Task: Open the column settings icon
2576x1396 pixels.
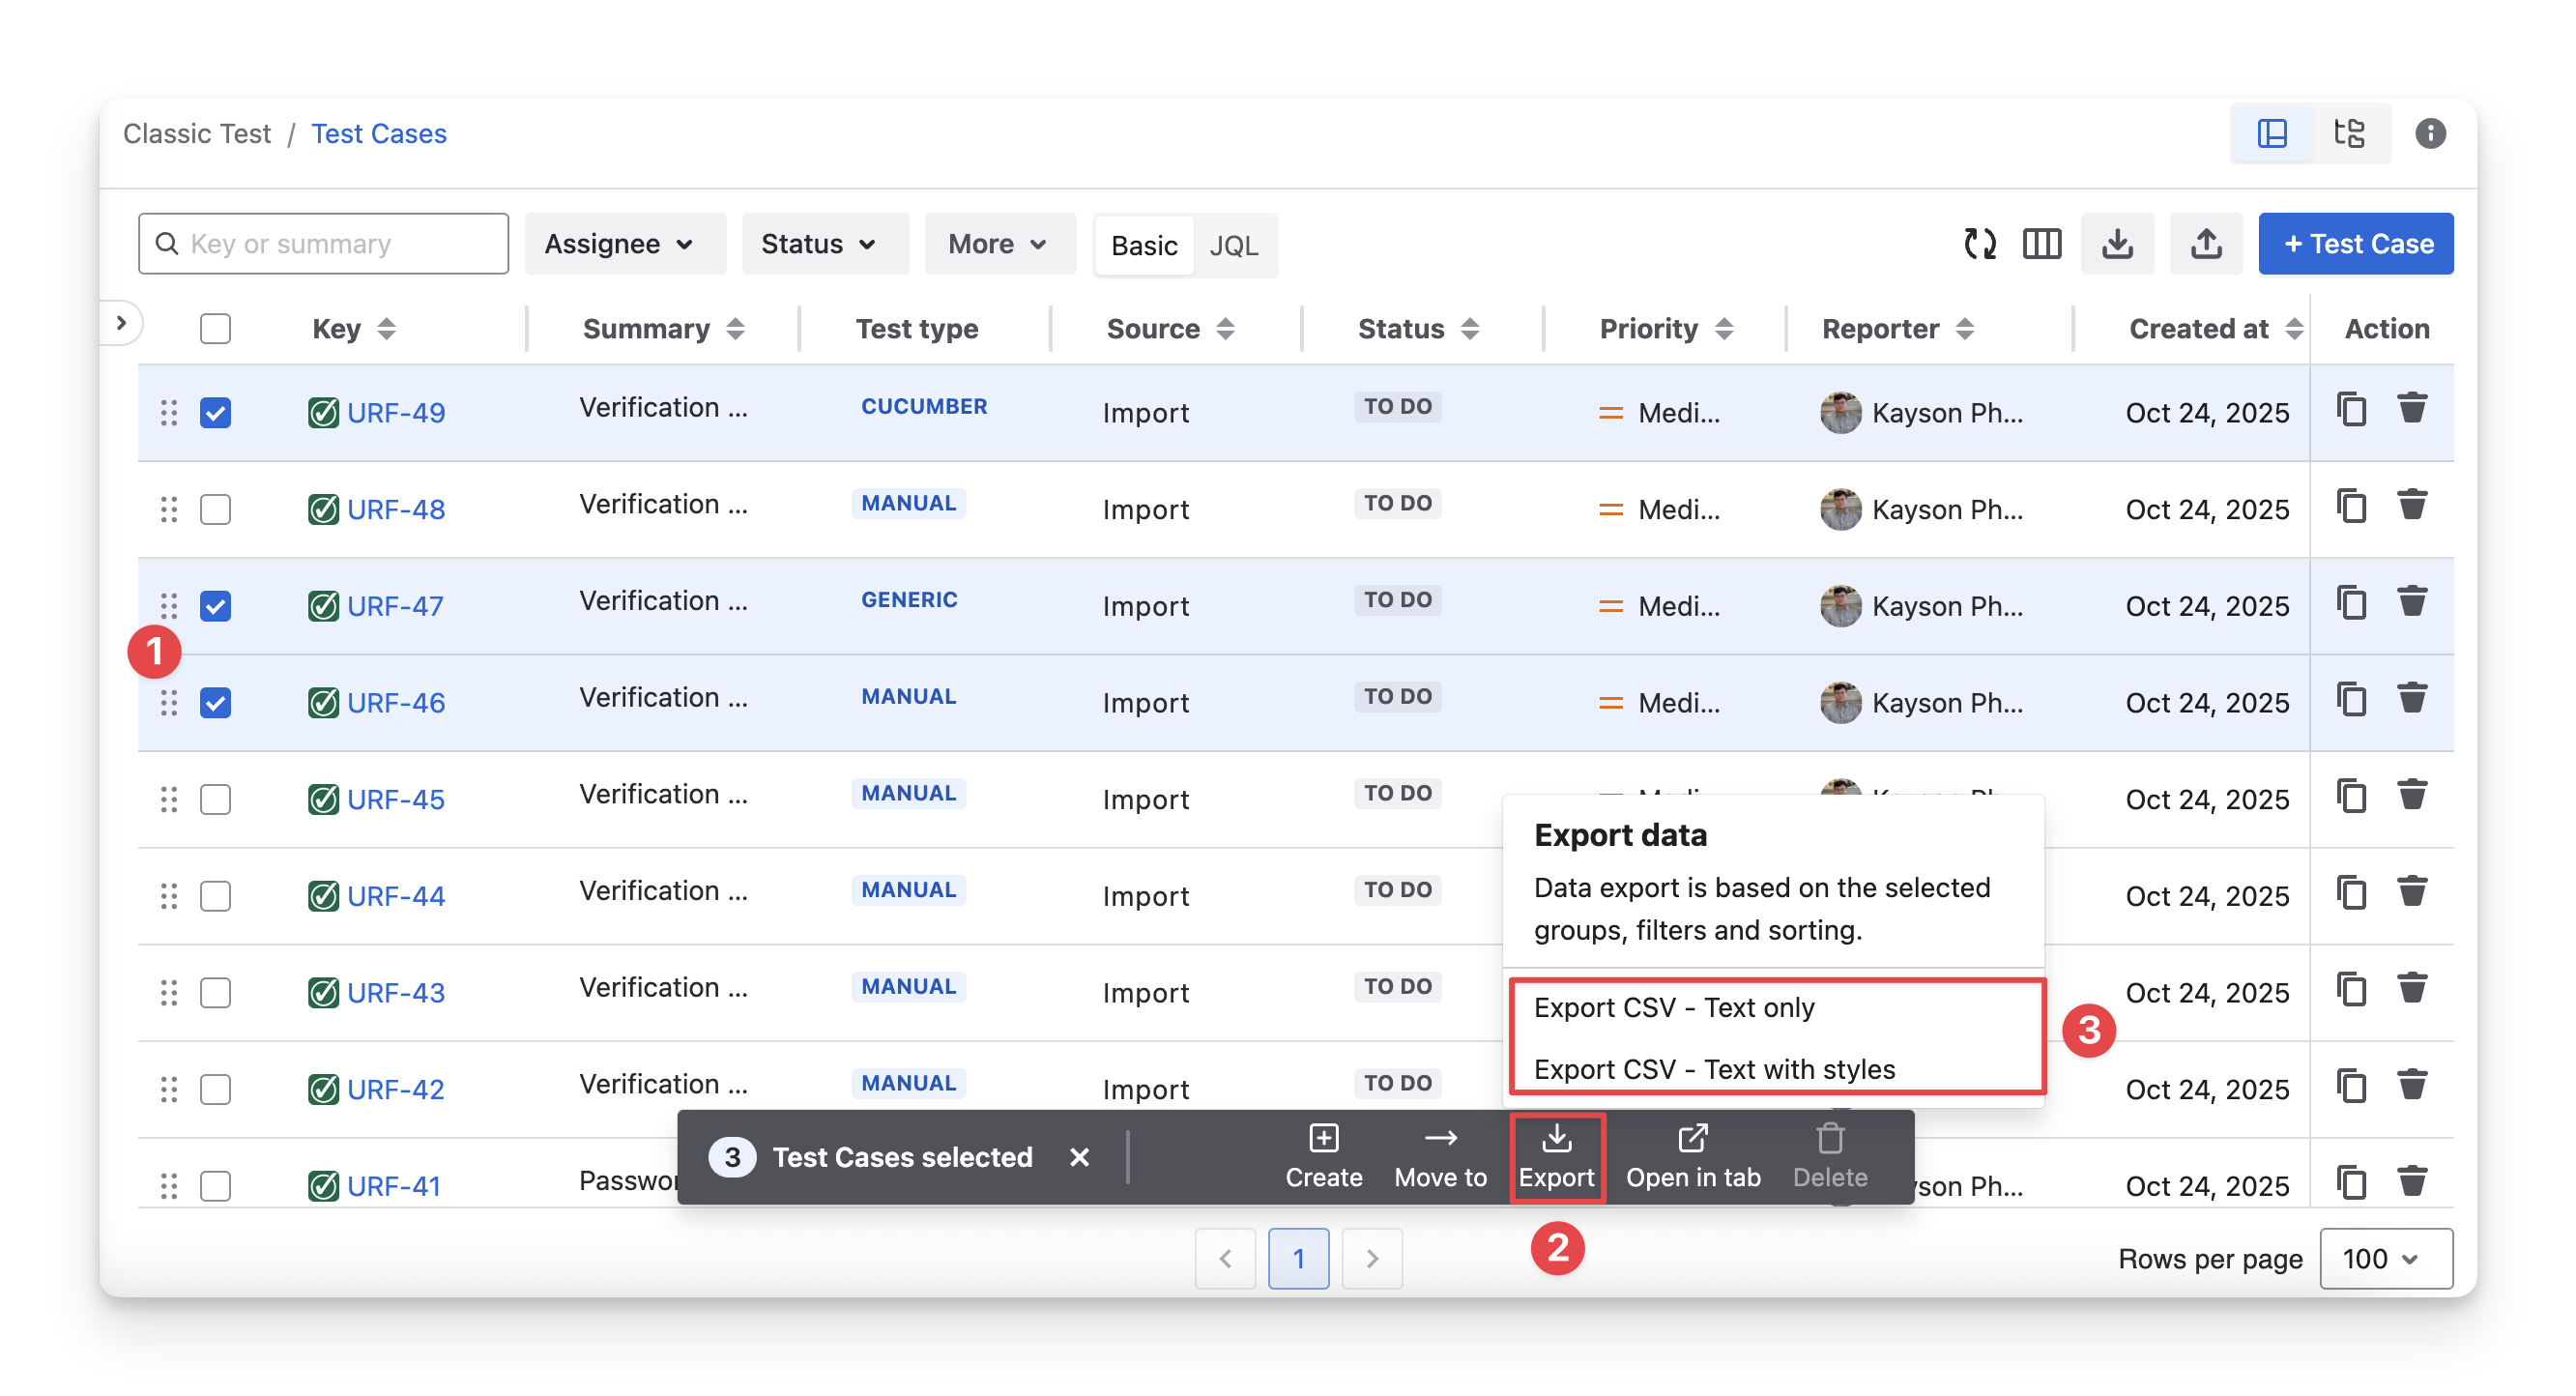Action: tap(2041, 244)
